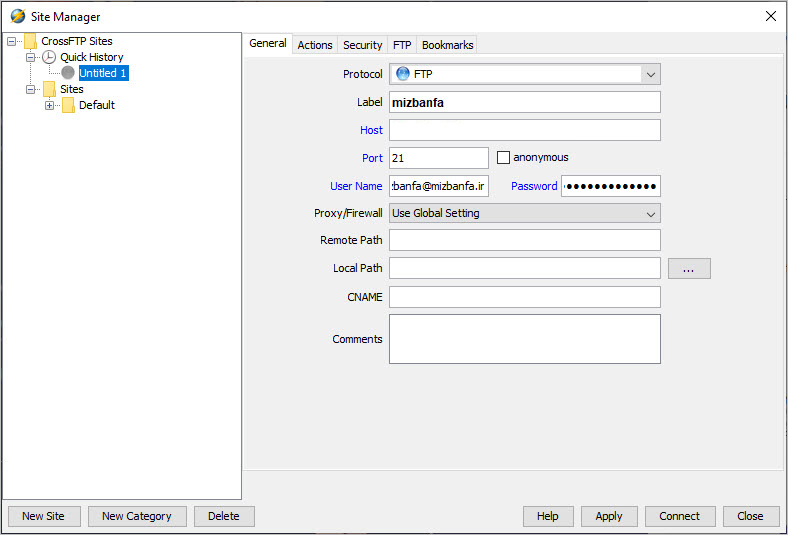
Task: Click the CrossFTP lightning globe icon in title bar
Action: coord(18,16)
